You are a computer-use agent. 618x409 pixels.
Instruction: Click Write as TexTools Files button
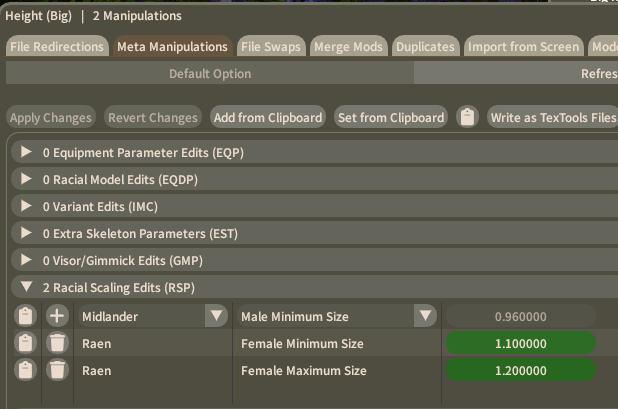point(553,117)
